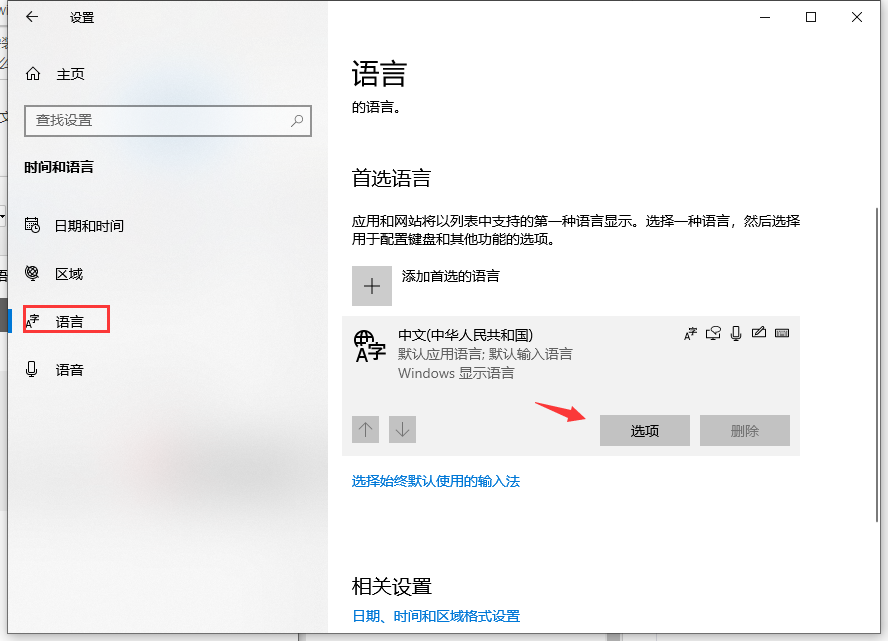Click the plus icon to add language

(x=372, y=286)
